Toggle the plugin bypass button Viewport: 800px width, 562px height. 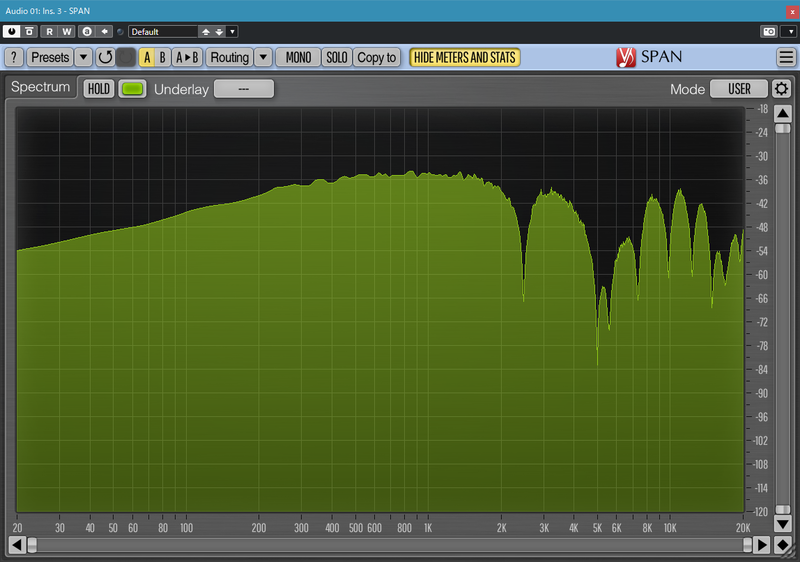pos(29,32)
